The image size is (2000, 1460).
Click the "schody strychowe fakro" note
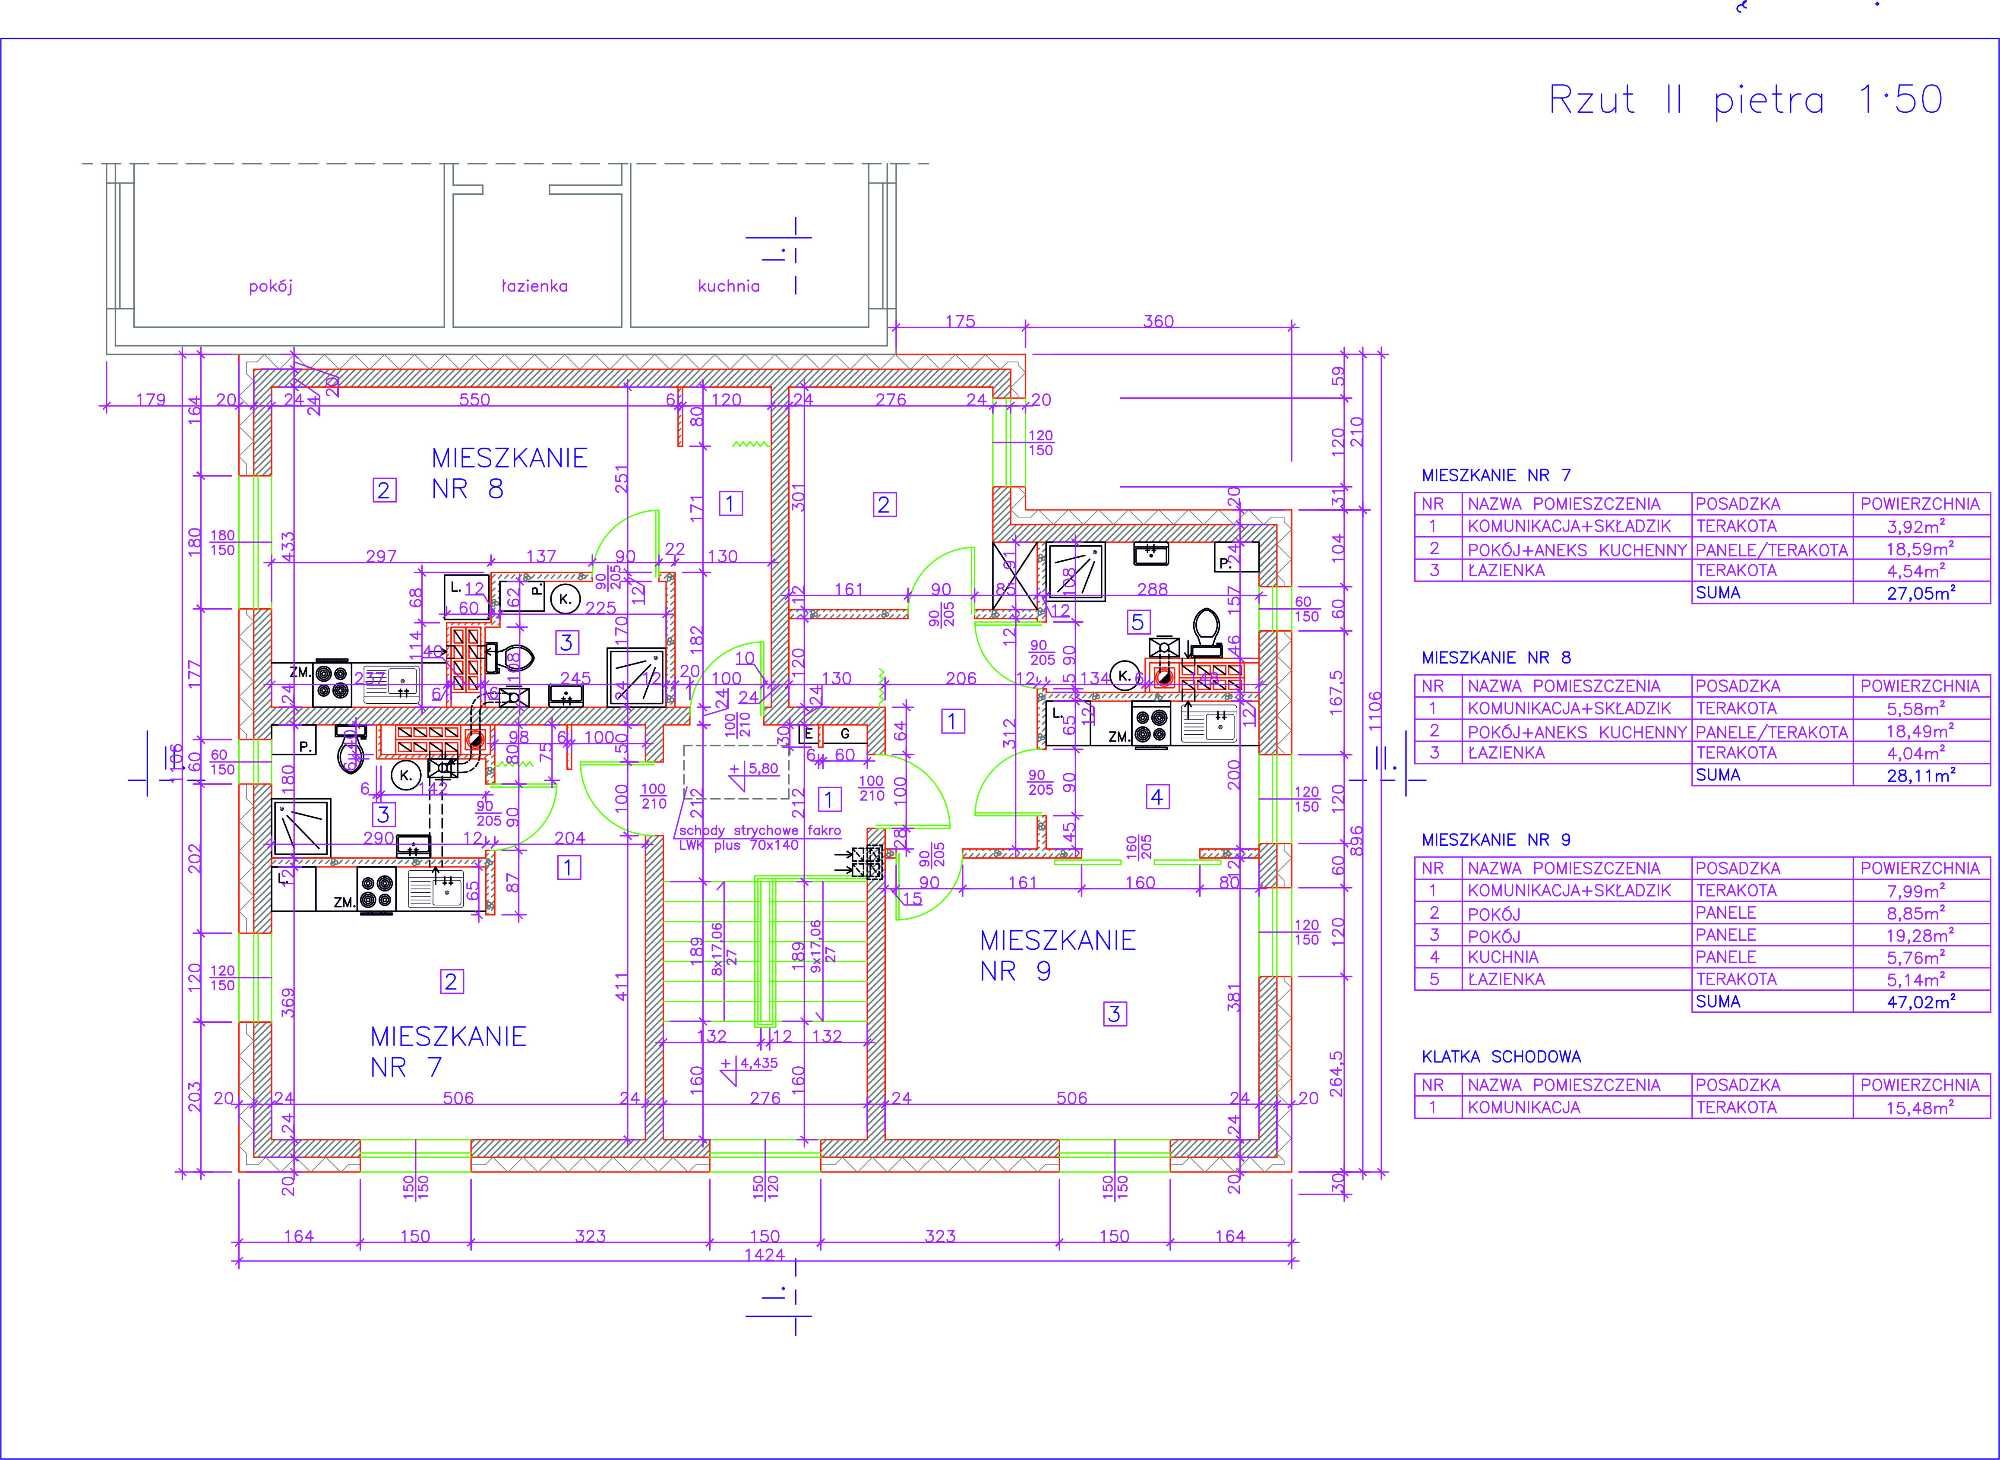[760, 831]
